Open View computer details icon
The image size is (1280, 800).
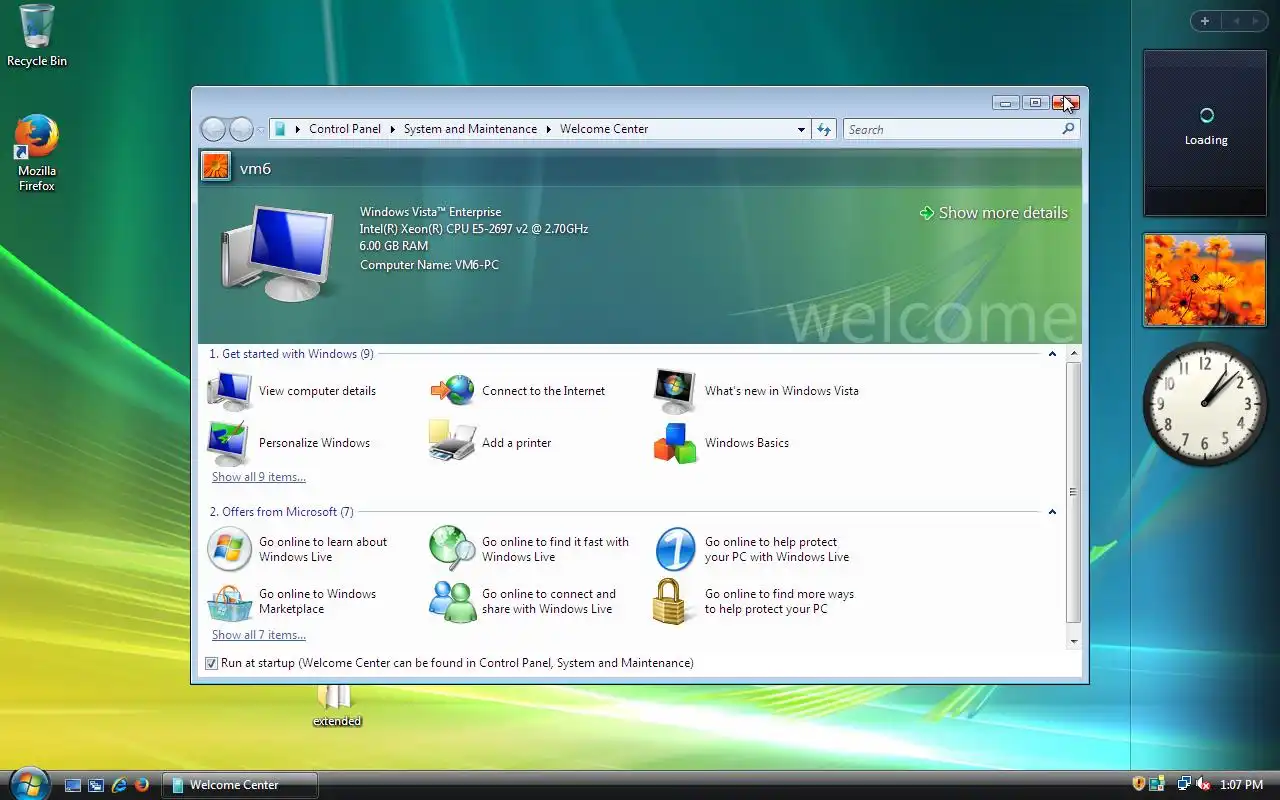tap(230, 391)
